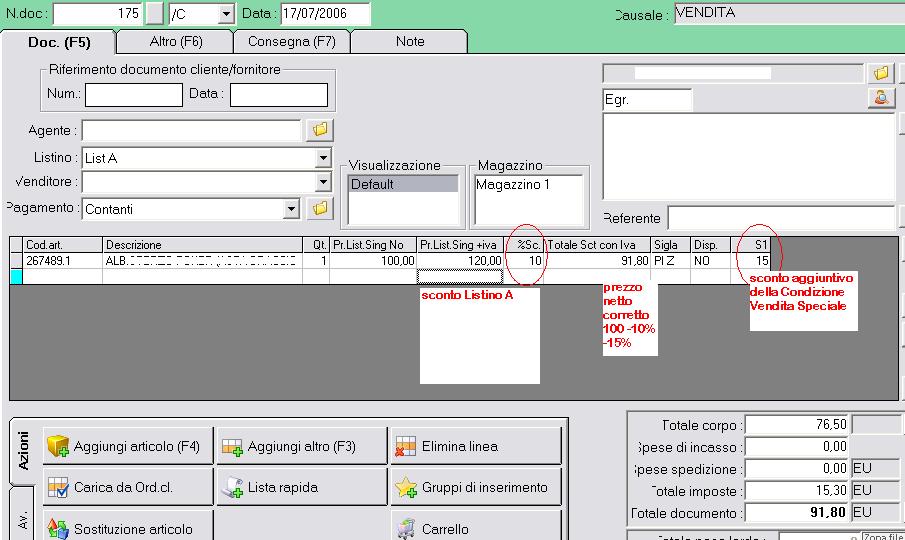This screenshot has height=540, width=905.
Task: Switch to Consegna (F7) tab
Action: pos(291,42)
